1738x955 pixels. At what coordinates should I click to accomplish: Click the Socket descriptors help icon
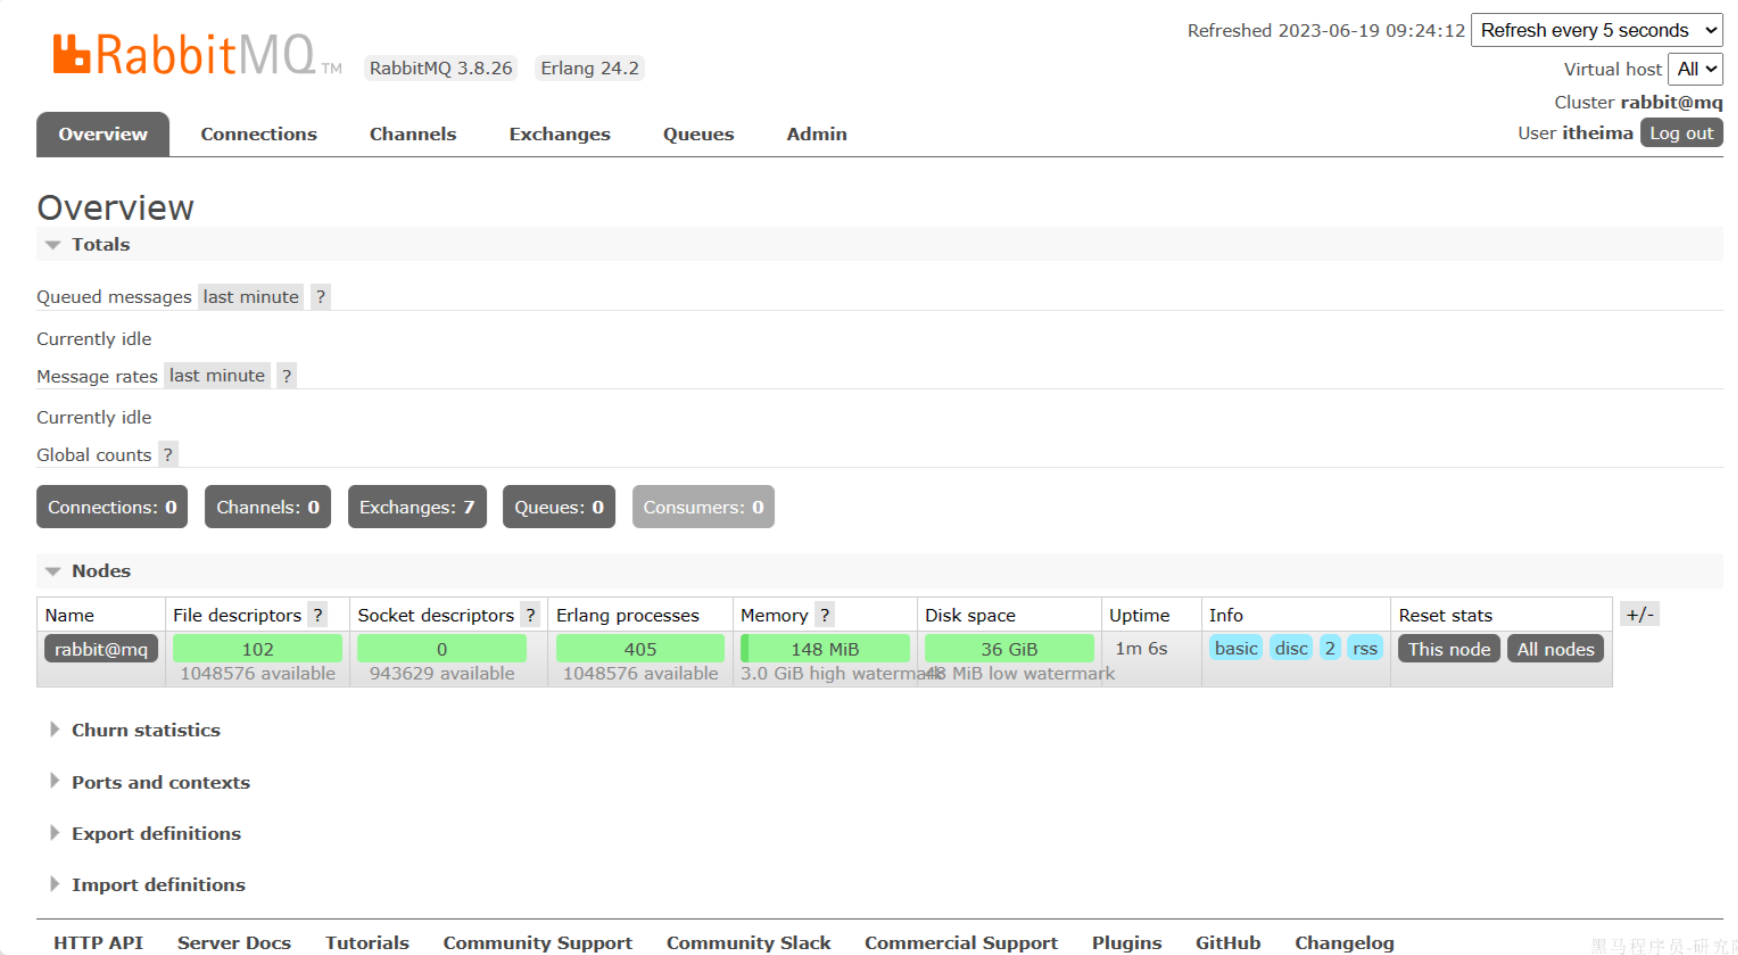530,614
